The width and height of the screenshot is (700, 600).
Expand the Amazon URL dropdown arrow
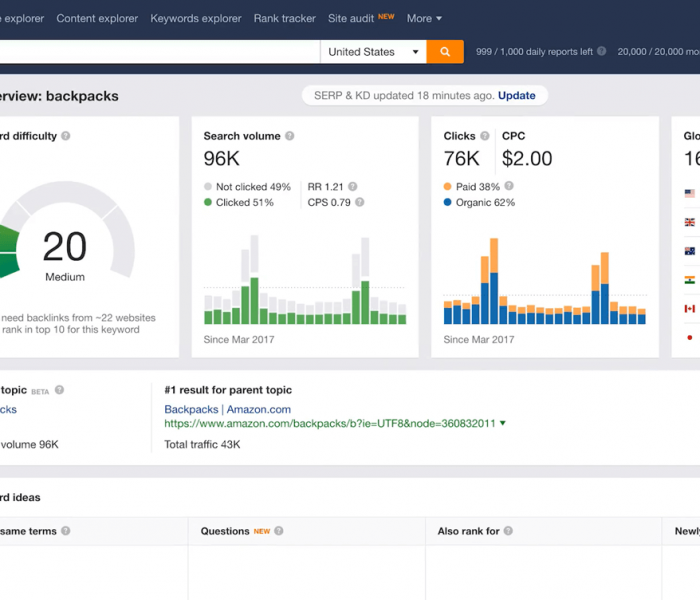[x=503, y=423]
